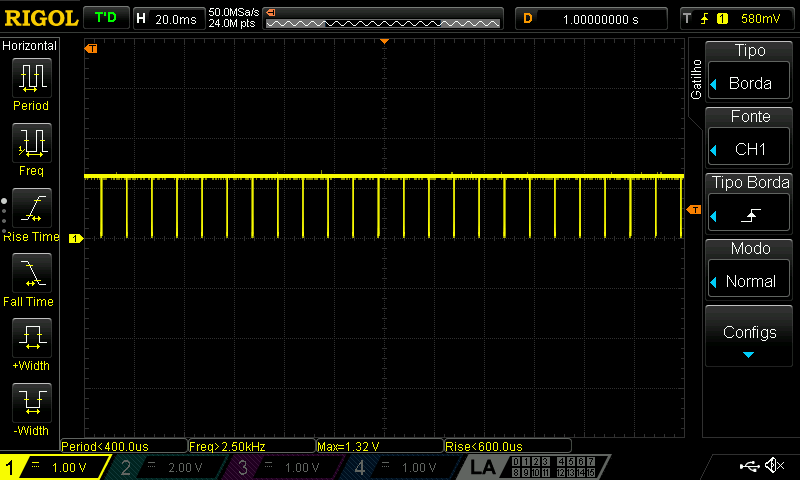Screen dimensions: 800x480
Task: Click the digital channels 0-15 indicator grid
Action: point(554,467)
